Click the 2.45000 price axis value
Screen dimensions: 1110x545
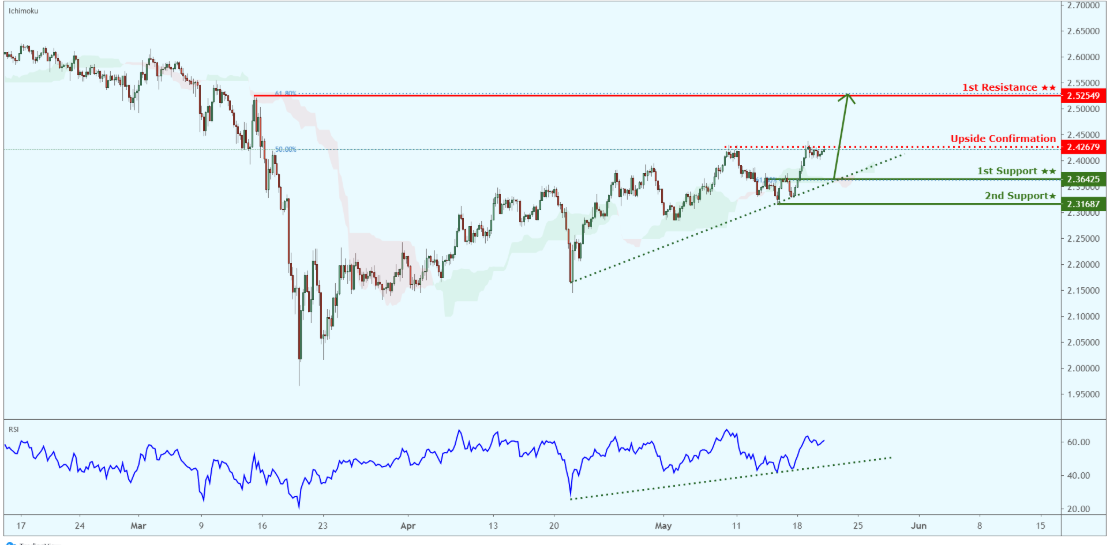pyautogui.click(x=1085, y=134)
